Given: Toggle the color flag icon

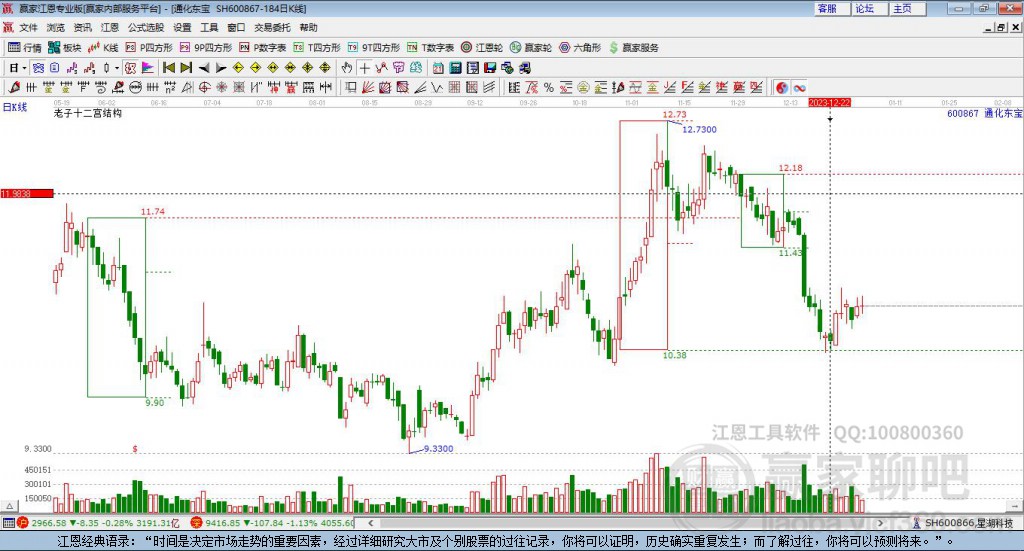Looking at the screenshot, I should 148,68.
